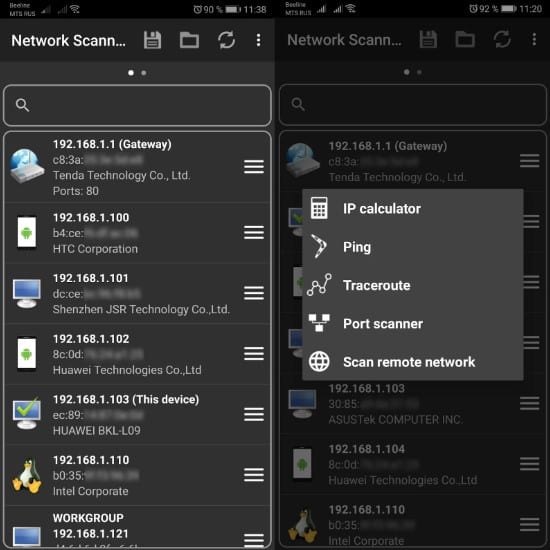The height and width of the screenshot is (550, 550).
Task: Open row menu for ASUSTek 192.168.1.103 in right screen
Action: pos(530,403)
